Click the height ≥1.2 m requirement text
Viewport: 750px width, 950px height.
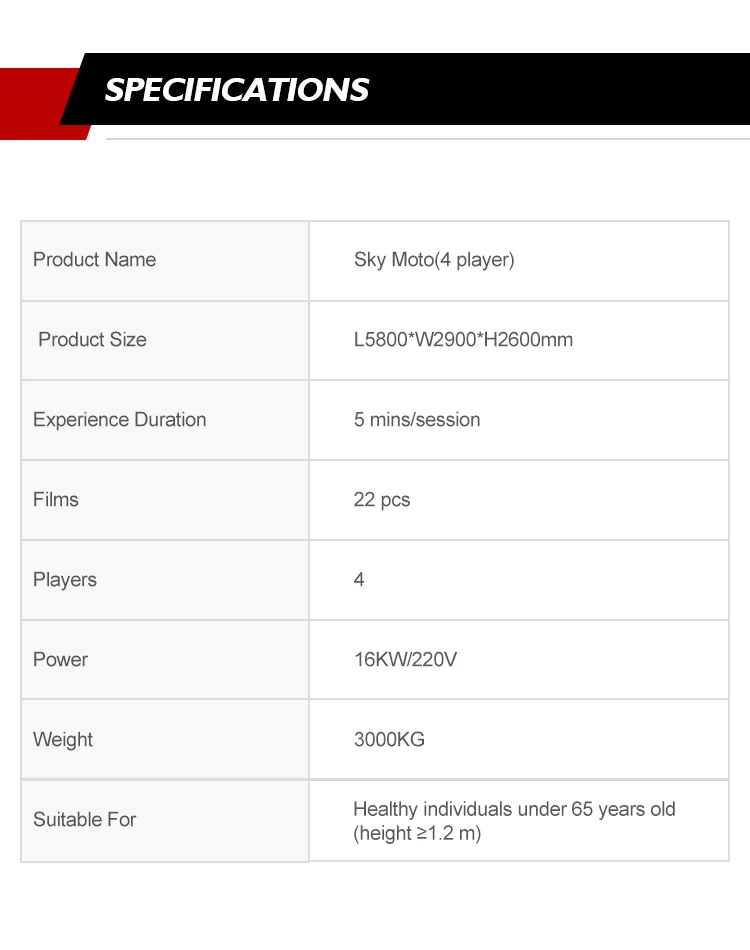[x=417, y=834]
